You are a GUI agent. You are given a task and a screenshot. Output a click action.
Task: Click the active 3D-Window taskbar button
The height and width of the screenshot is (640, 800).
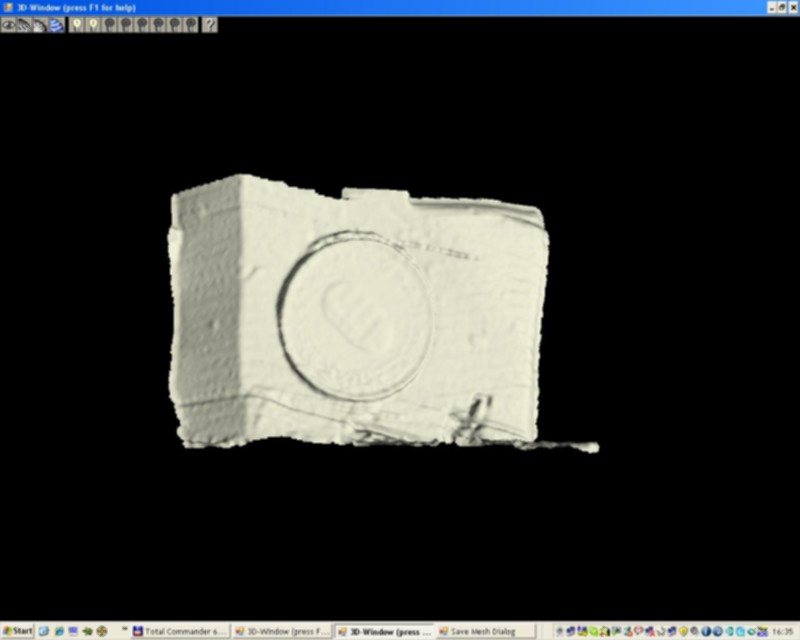coord(384,632)
